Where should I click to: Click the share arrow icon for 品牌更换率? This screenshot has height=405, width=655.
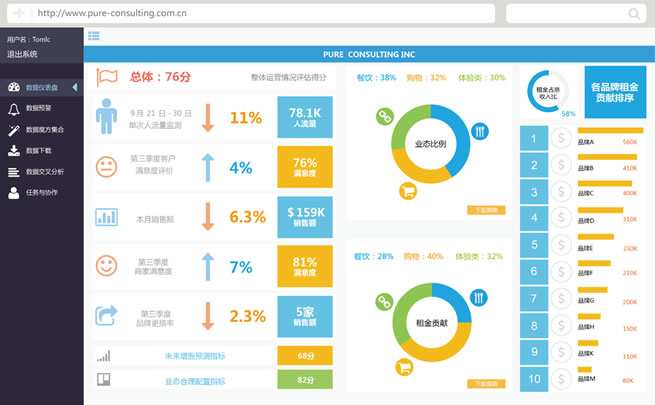[x=106, y=316]
